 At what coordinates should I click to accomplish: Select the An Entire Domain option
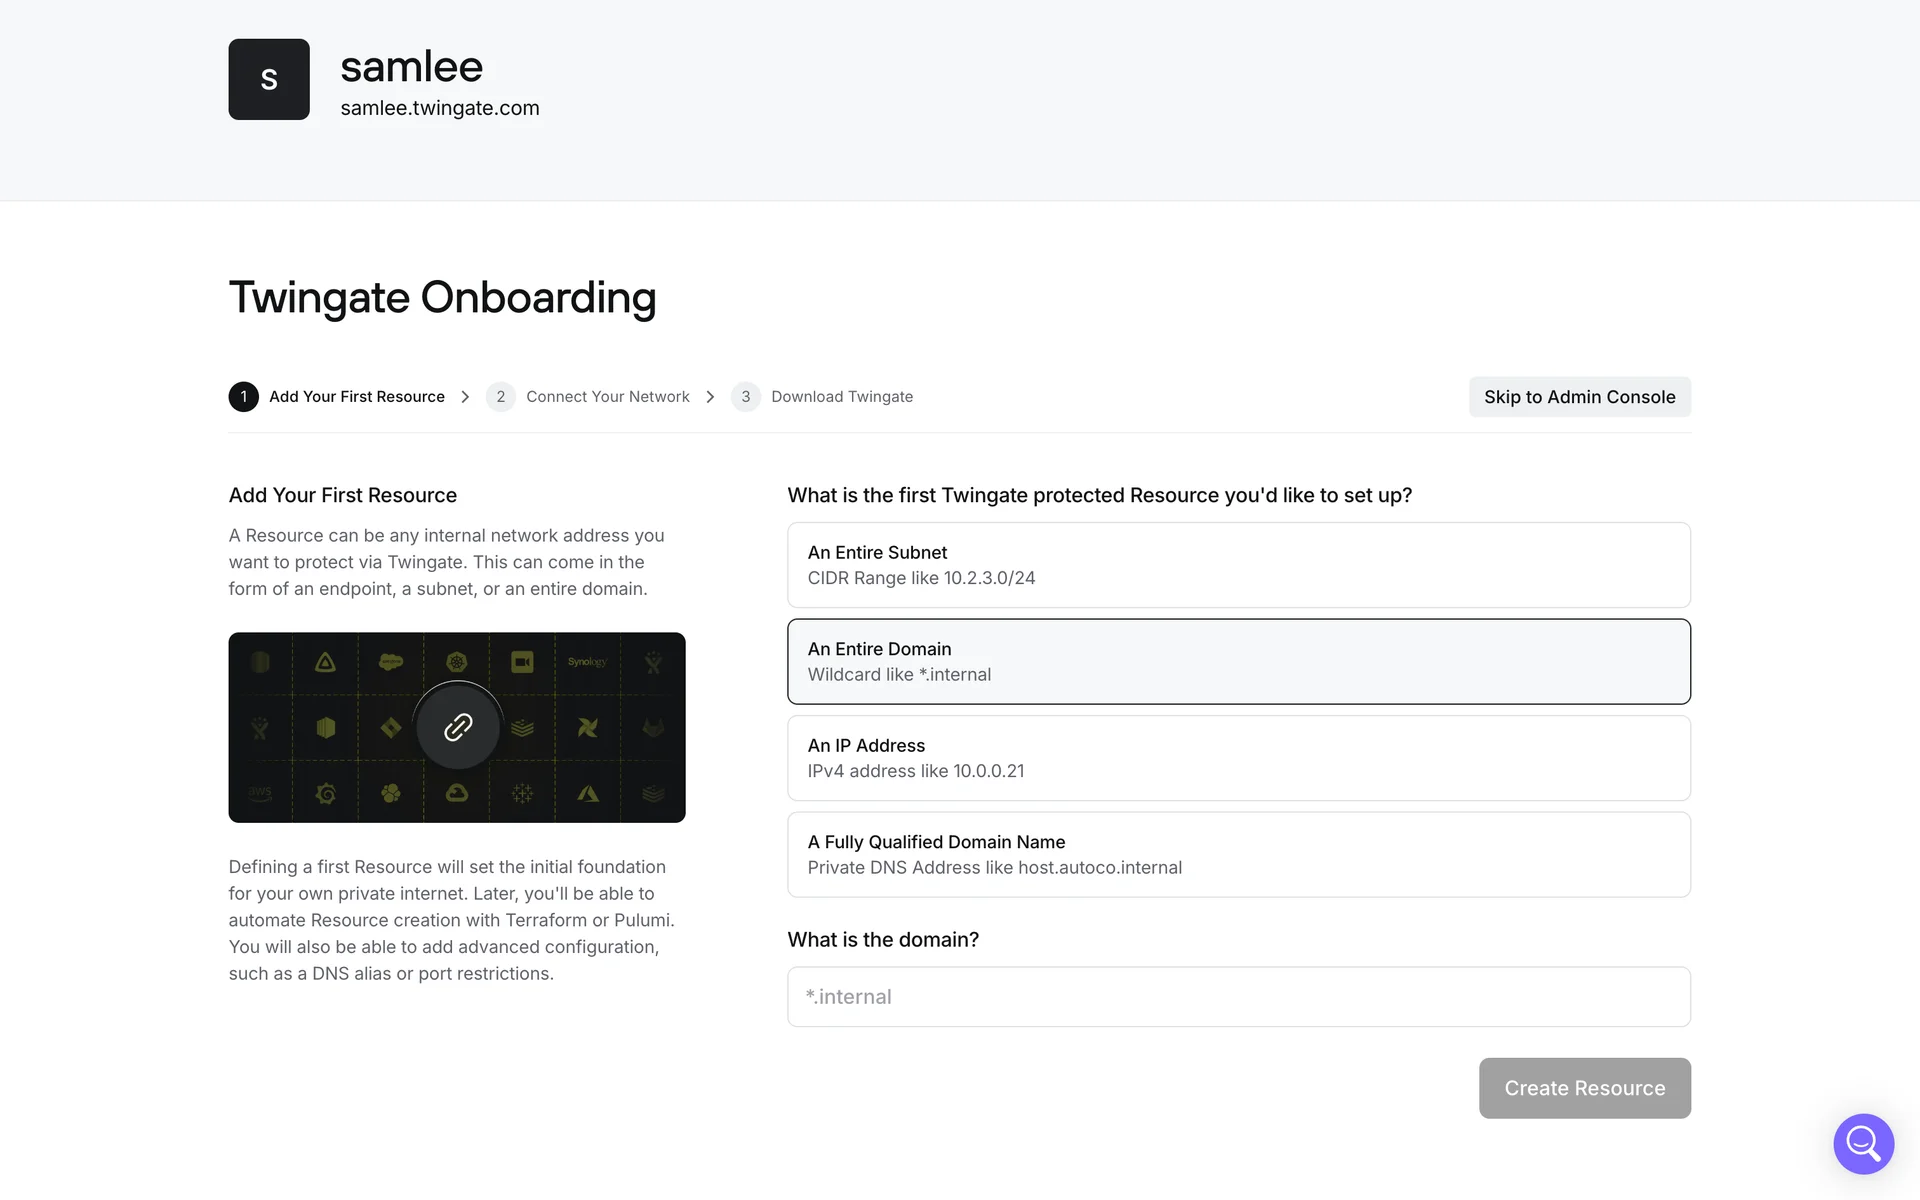1238,661
